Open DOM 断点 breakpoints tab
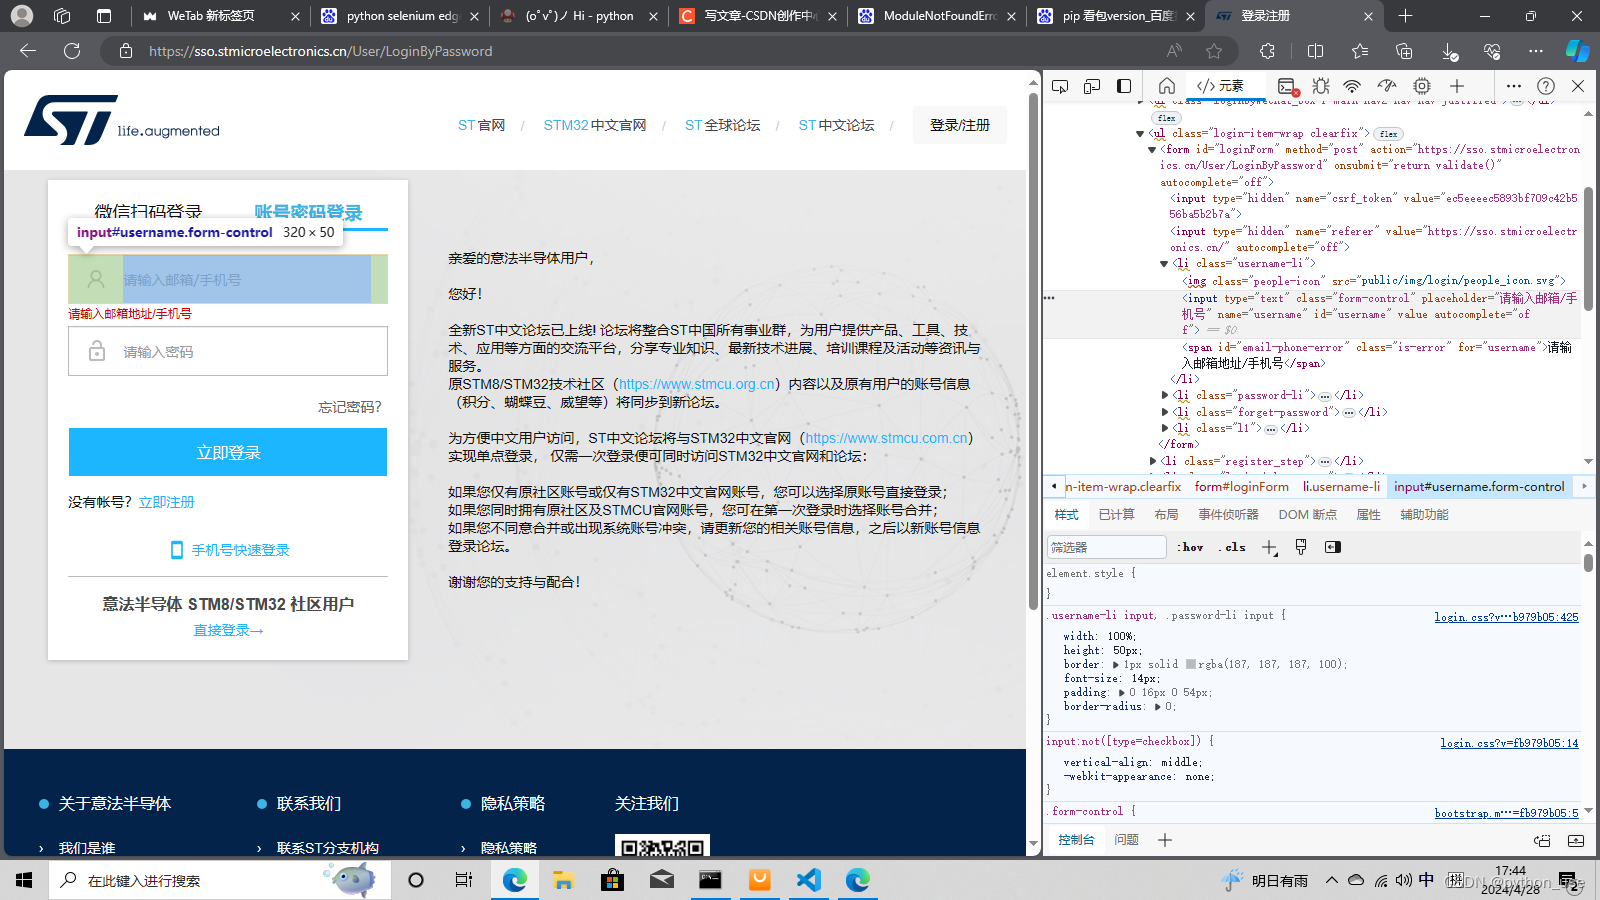The width and height of the screenshot is (1600, 900). 1307,515
